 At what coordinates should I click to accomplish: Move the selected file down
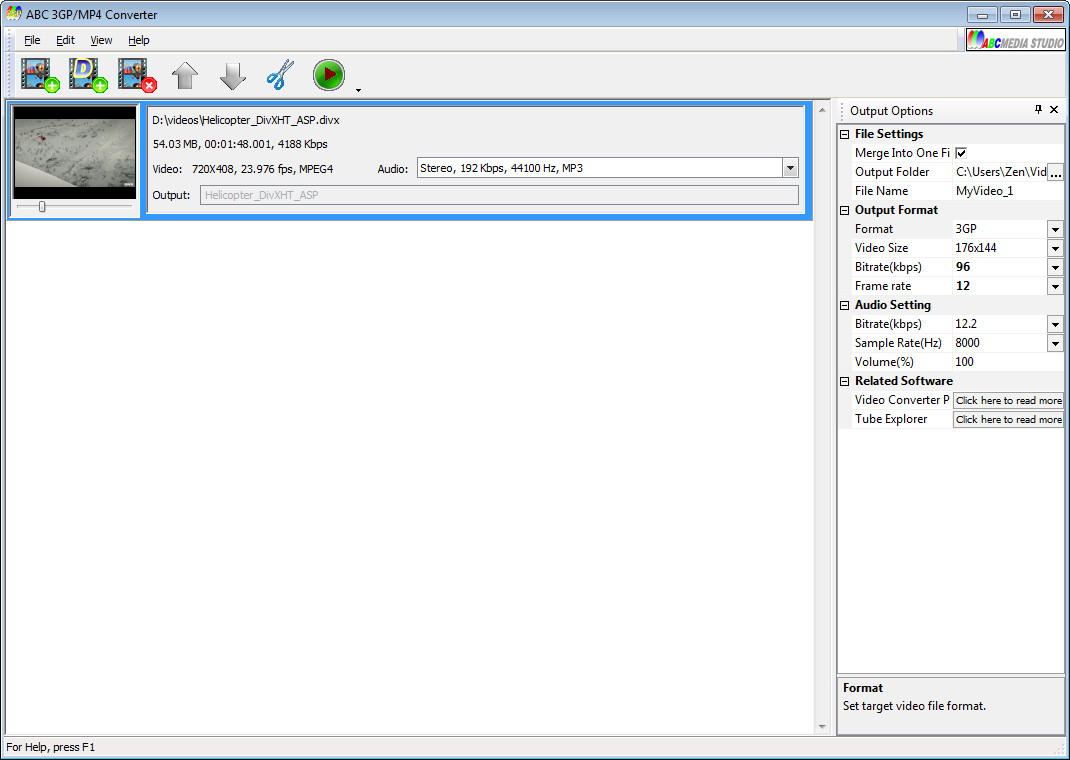(x=232, y=74)
